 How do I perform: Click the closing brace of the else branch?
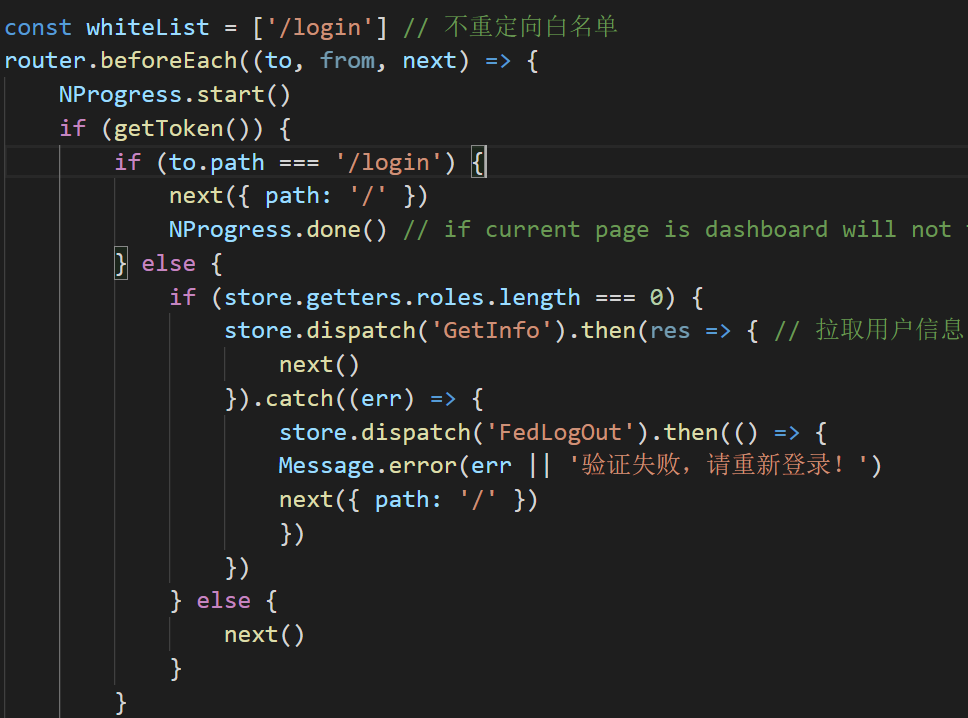click(x=176, y=667)
